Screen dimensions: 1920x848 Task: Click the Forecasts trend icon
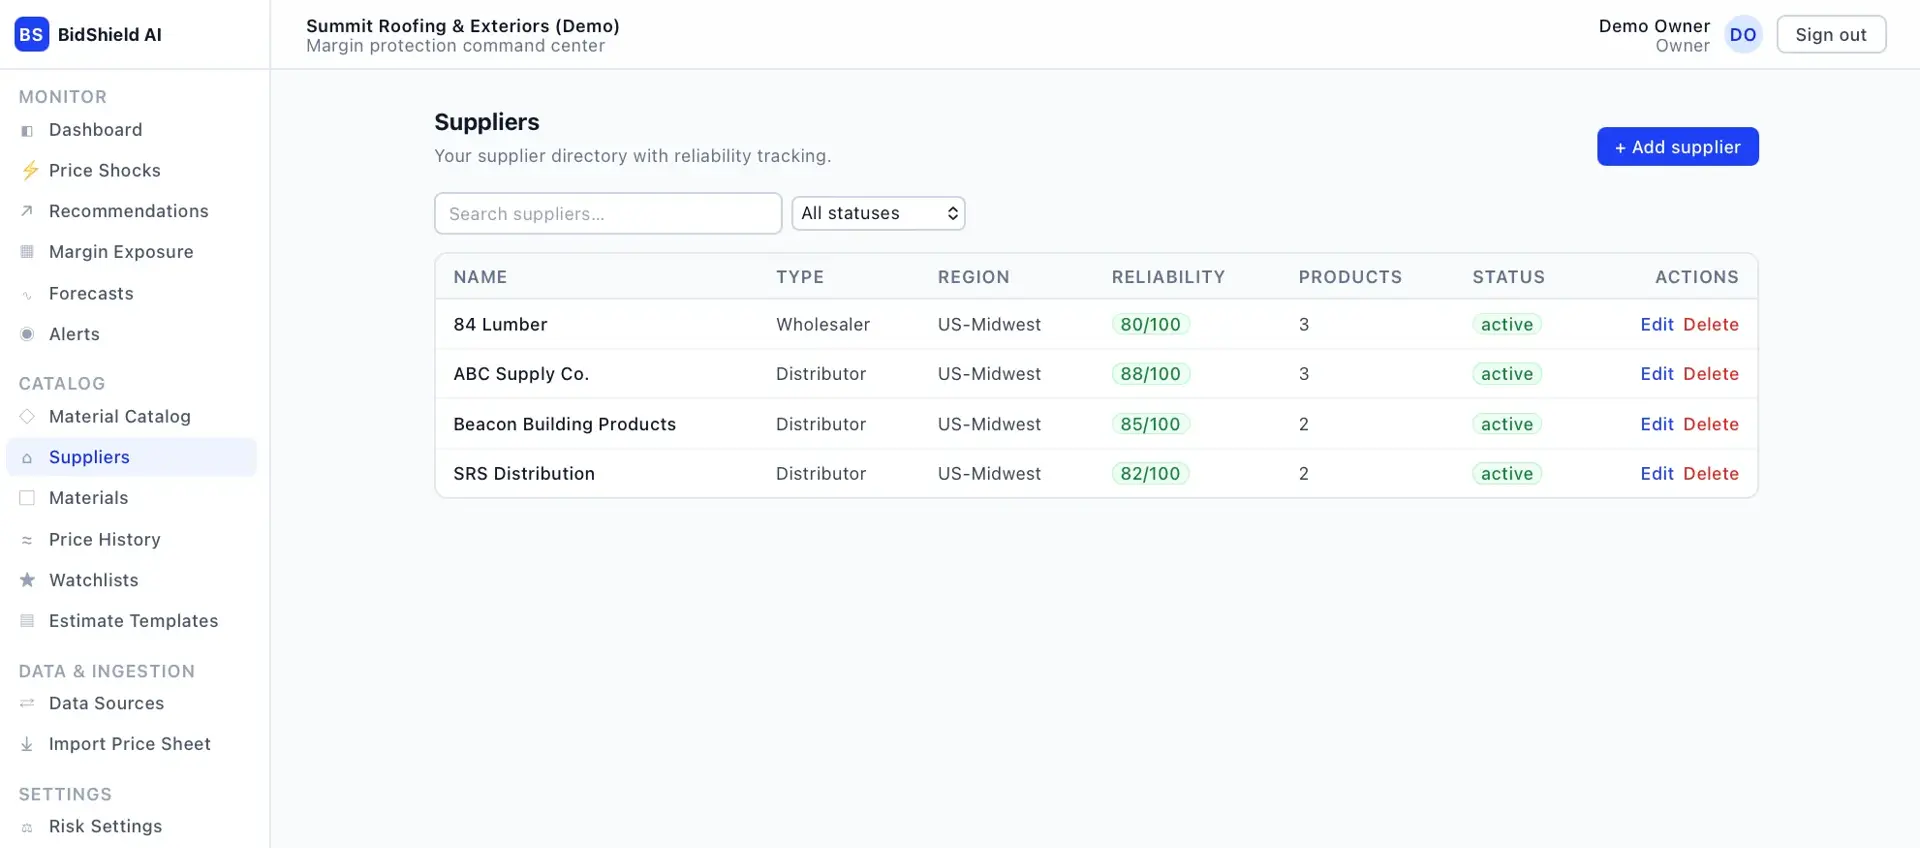click(x=27, y=294)
